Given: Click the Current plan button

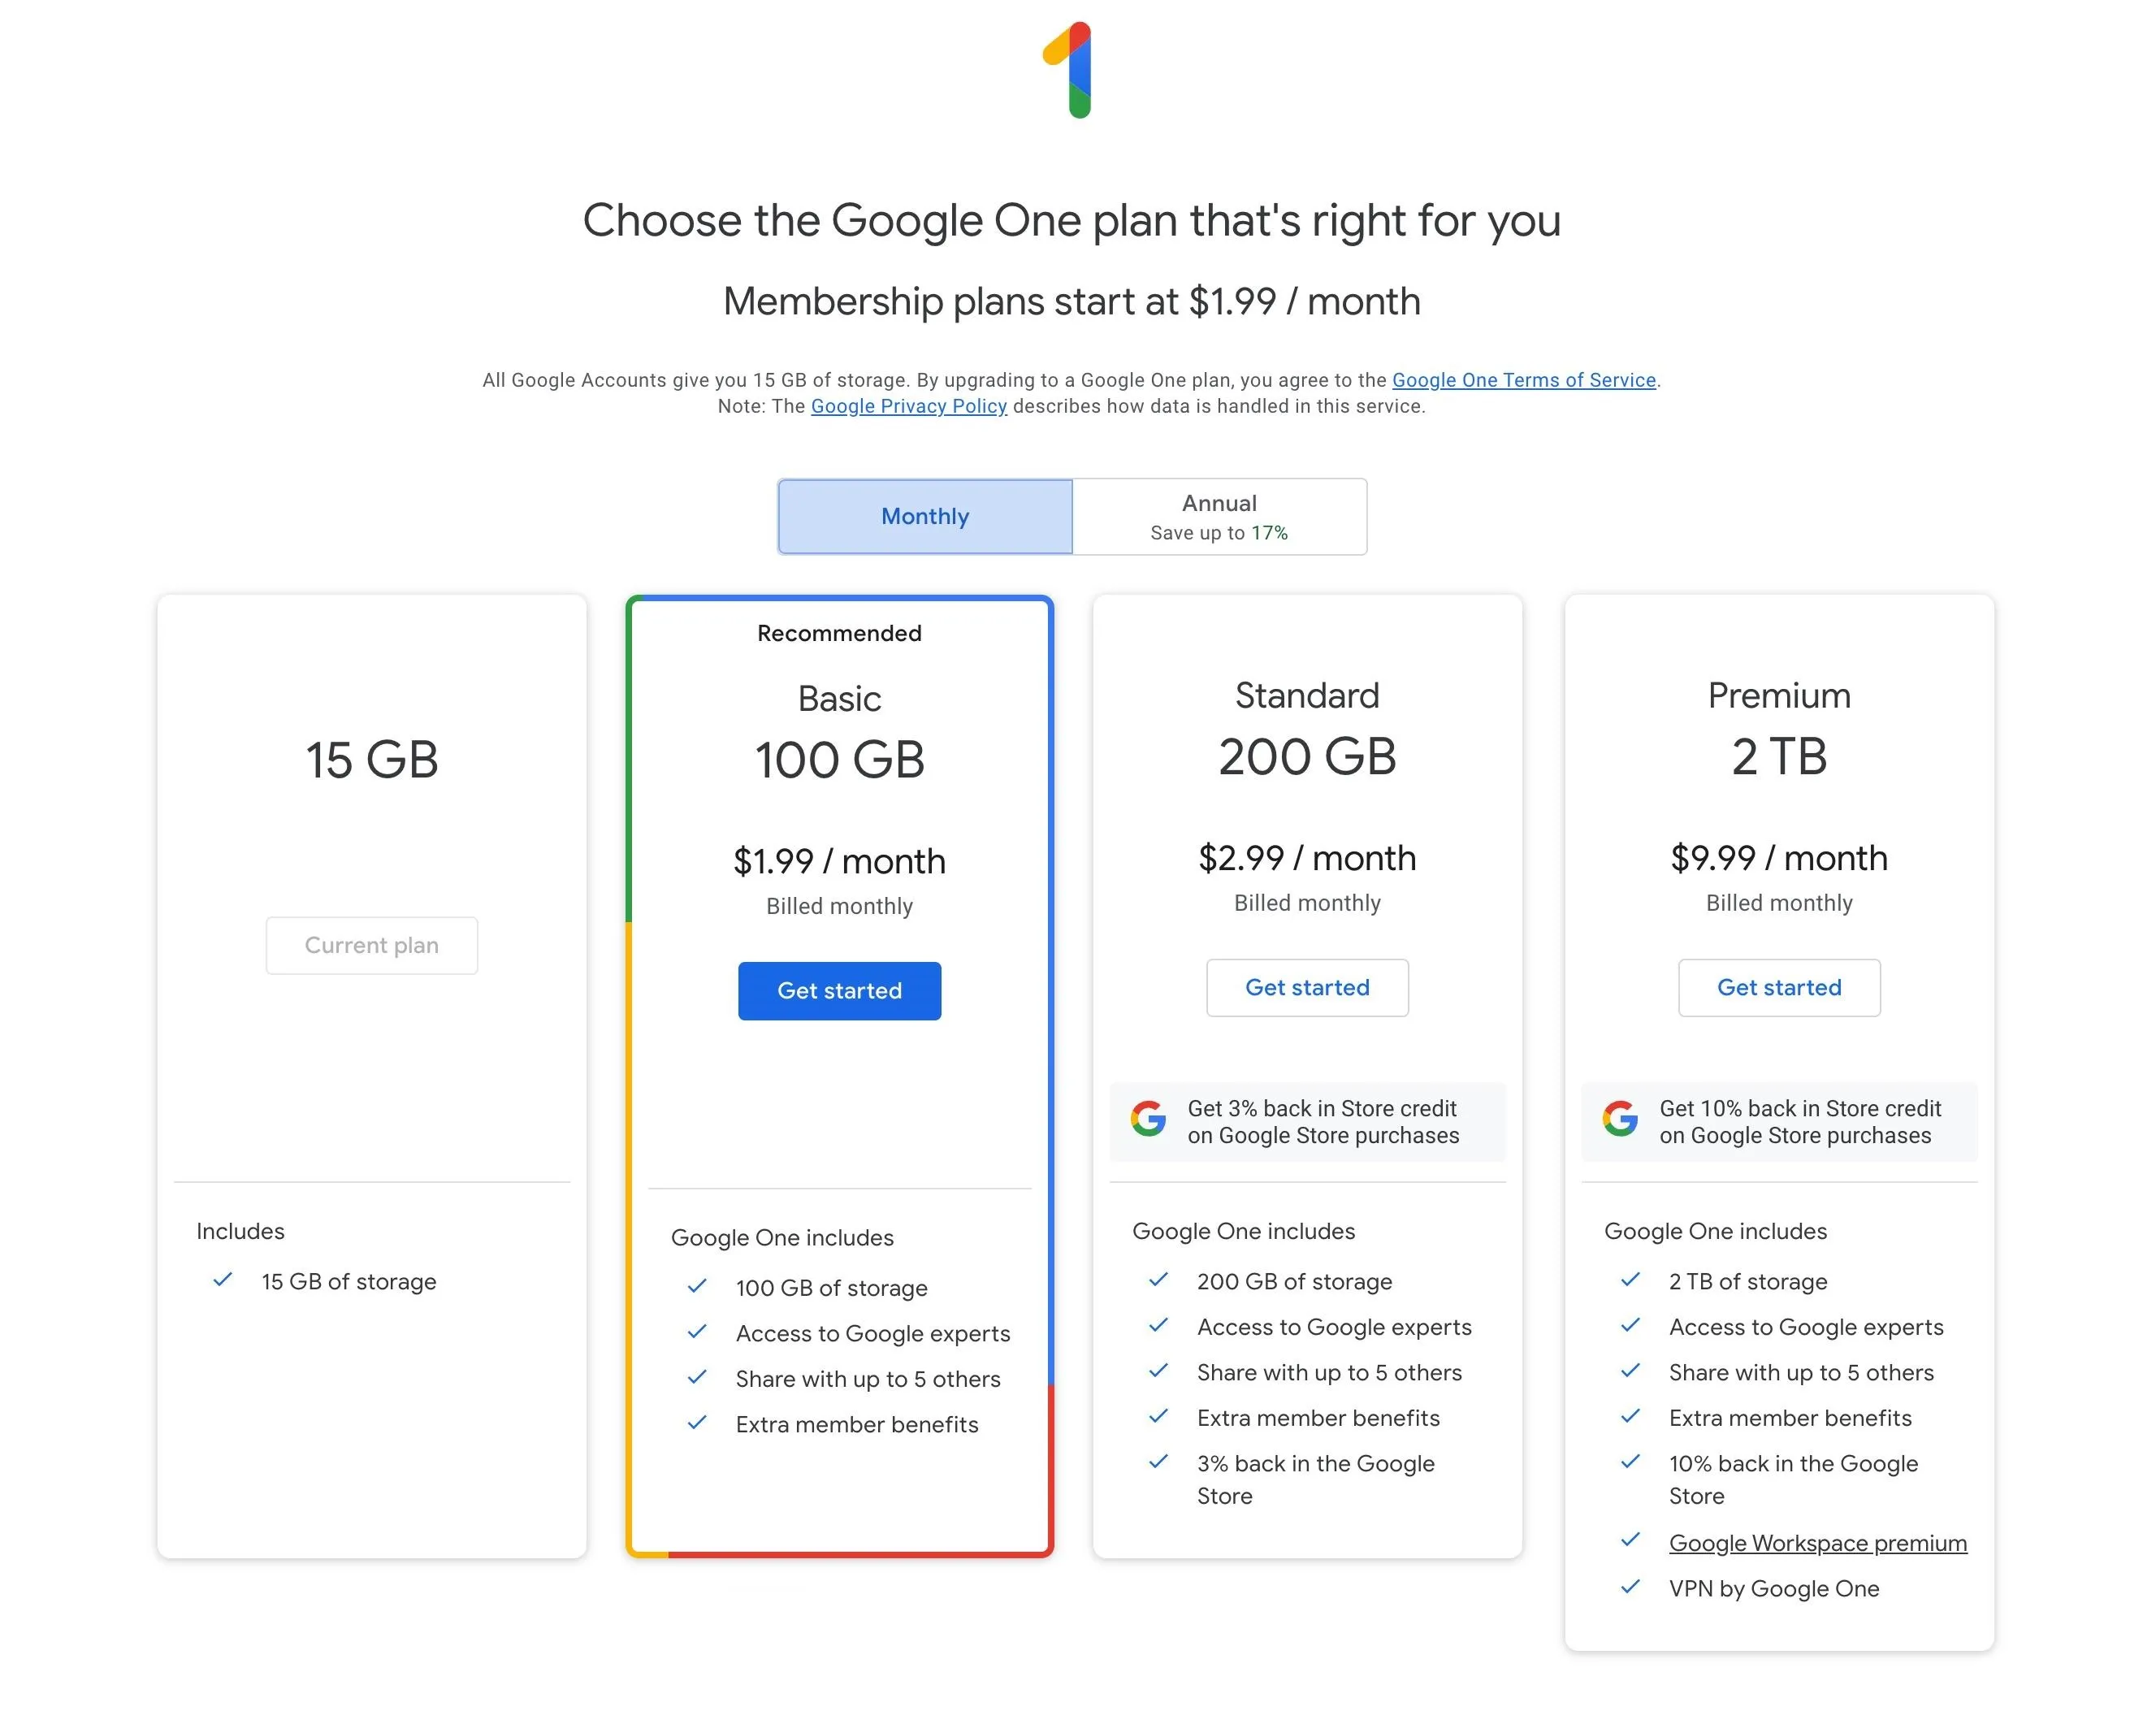Looking at the screenshot, I should [x=372, y=946].
